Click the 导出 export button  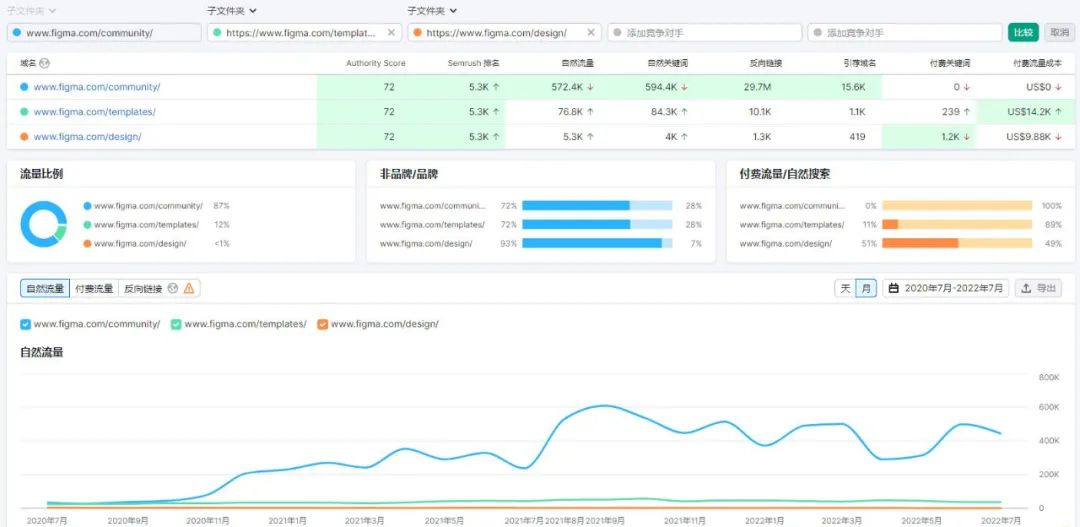click(x=1039, y=289)
